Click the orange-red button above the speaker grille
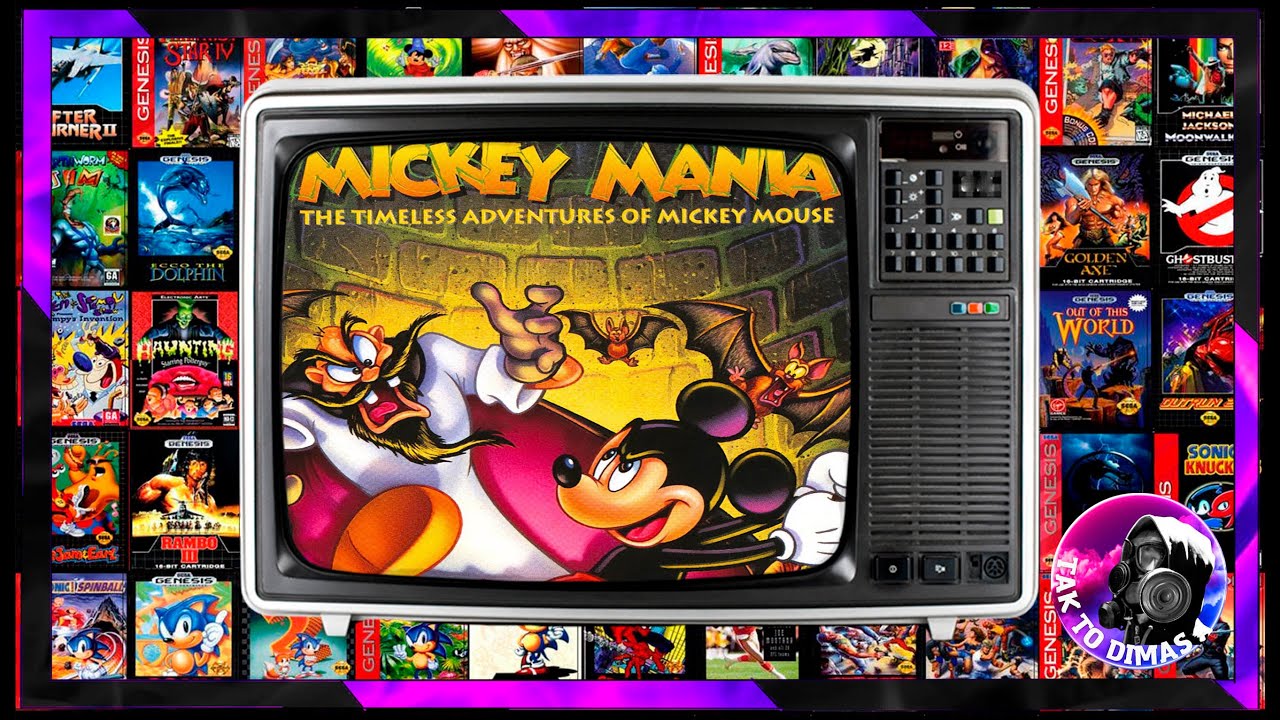 tap(973, 308)
